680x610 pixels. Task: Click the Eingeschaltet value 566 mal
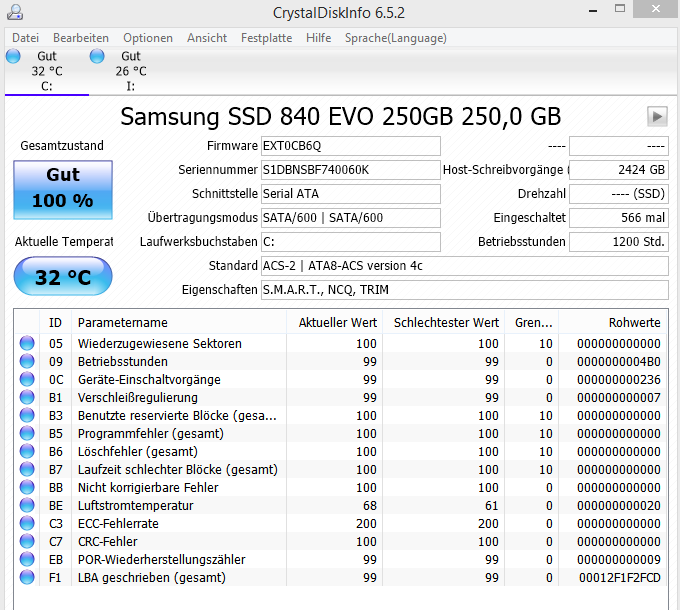click(x=619, y=218)
